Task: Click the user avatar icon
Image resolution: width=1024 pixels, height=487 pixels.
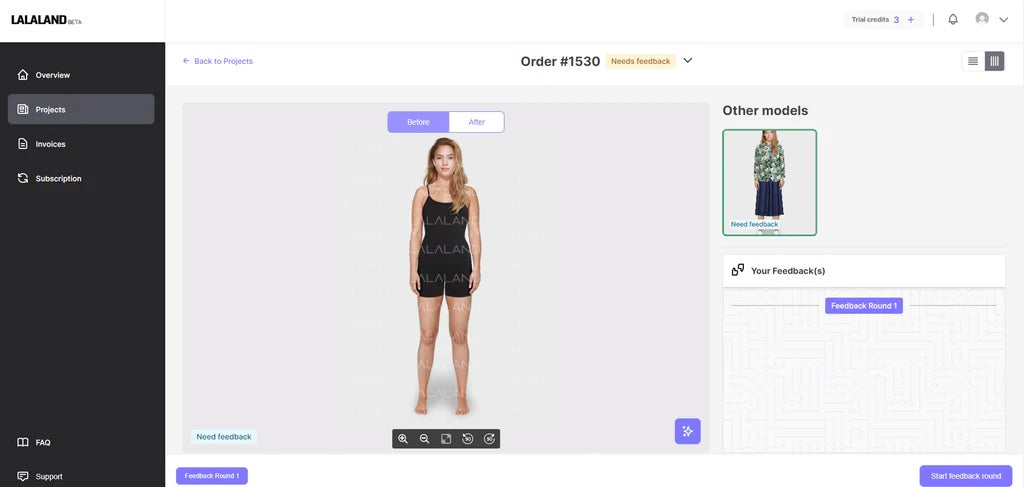Action: coord(982,19)
